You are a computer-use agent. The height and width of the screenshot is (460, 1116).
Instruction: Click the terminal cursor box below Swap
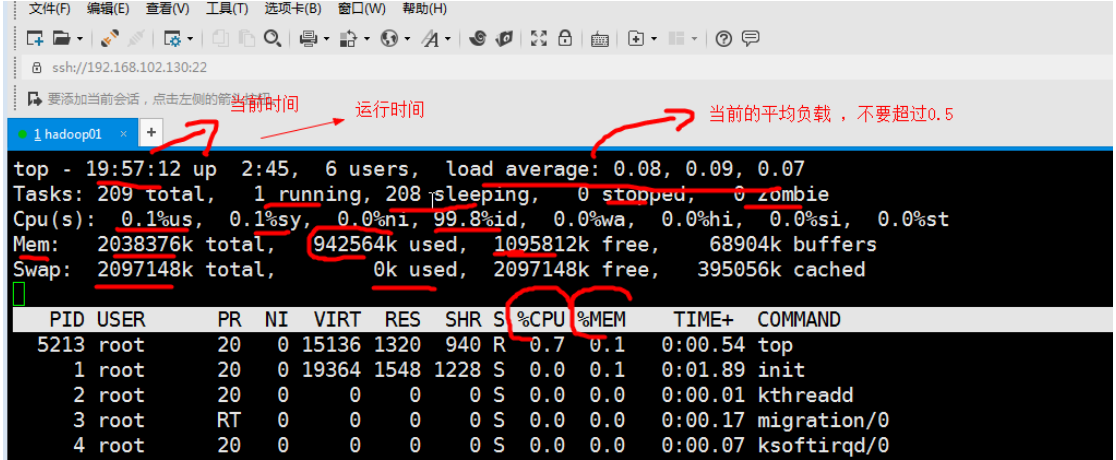(19, 293)
